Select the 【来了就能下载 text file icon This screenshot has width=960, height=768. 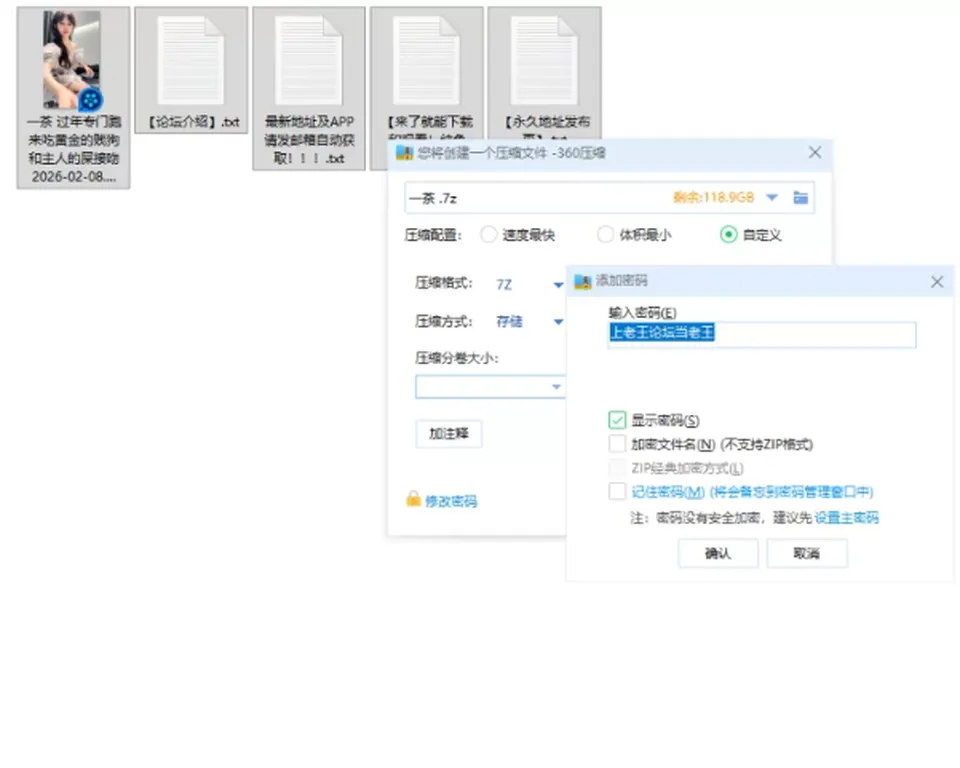(x=426, y=60)
